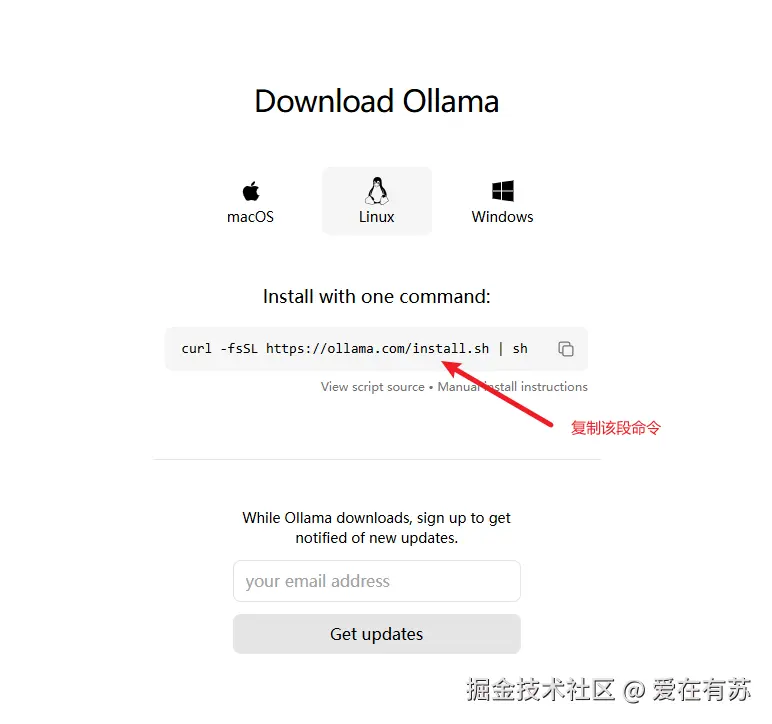
Task: Copy the install command with the clipboard icon
Action: pos(566,348)
